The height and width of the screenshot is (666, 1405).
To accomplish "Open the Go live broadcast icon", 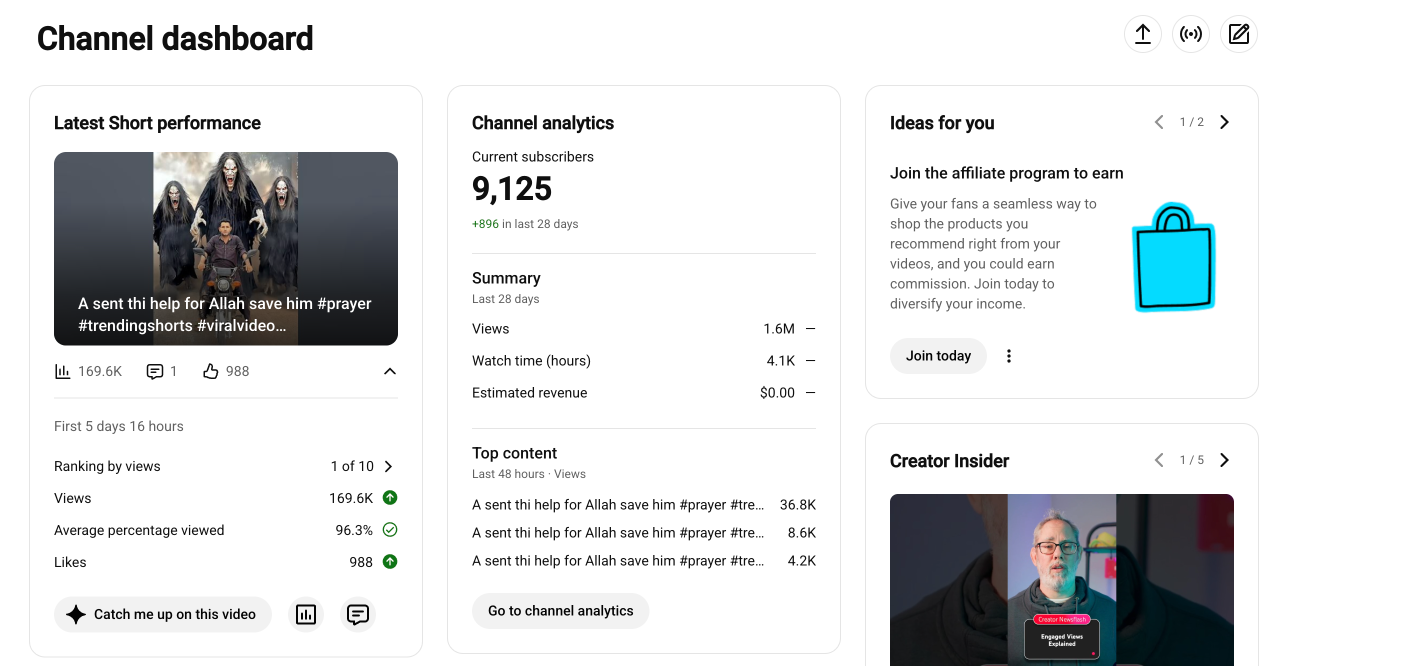I will click(1191, 34).
